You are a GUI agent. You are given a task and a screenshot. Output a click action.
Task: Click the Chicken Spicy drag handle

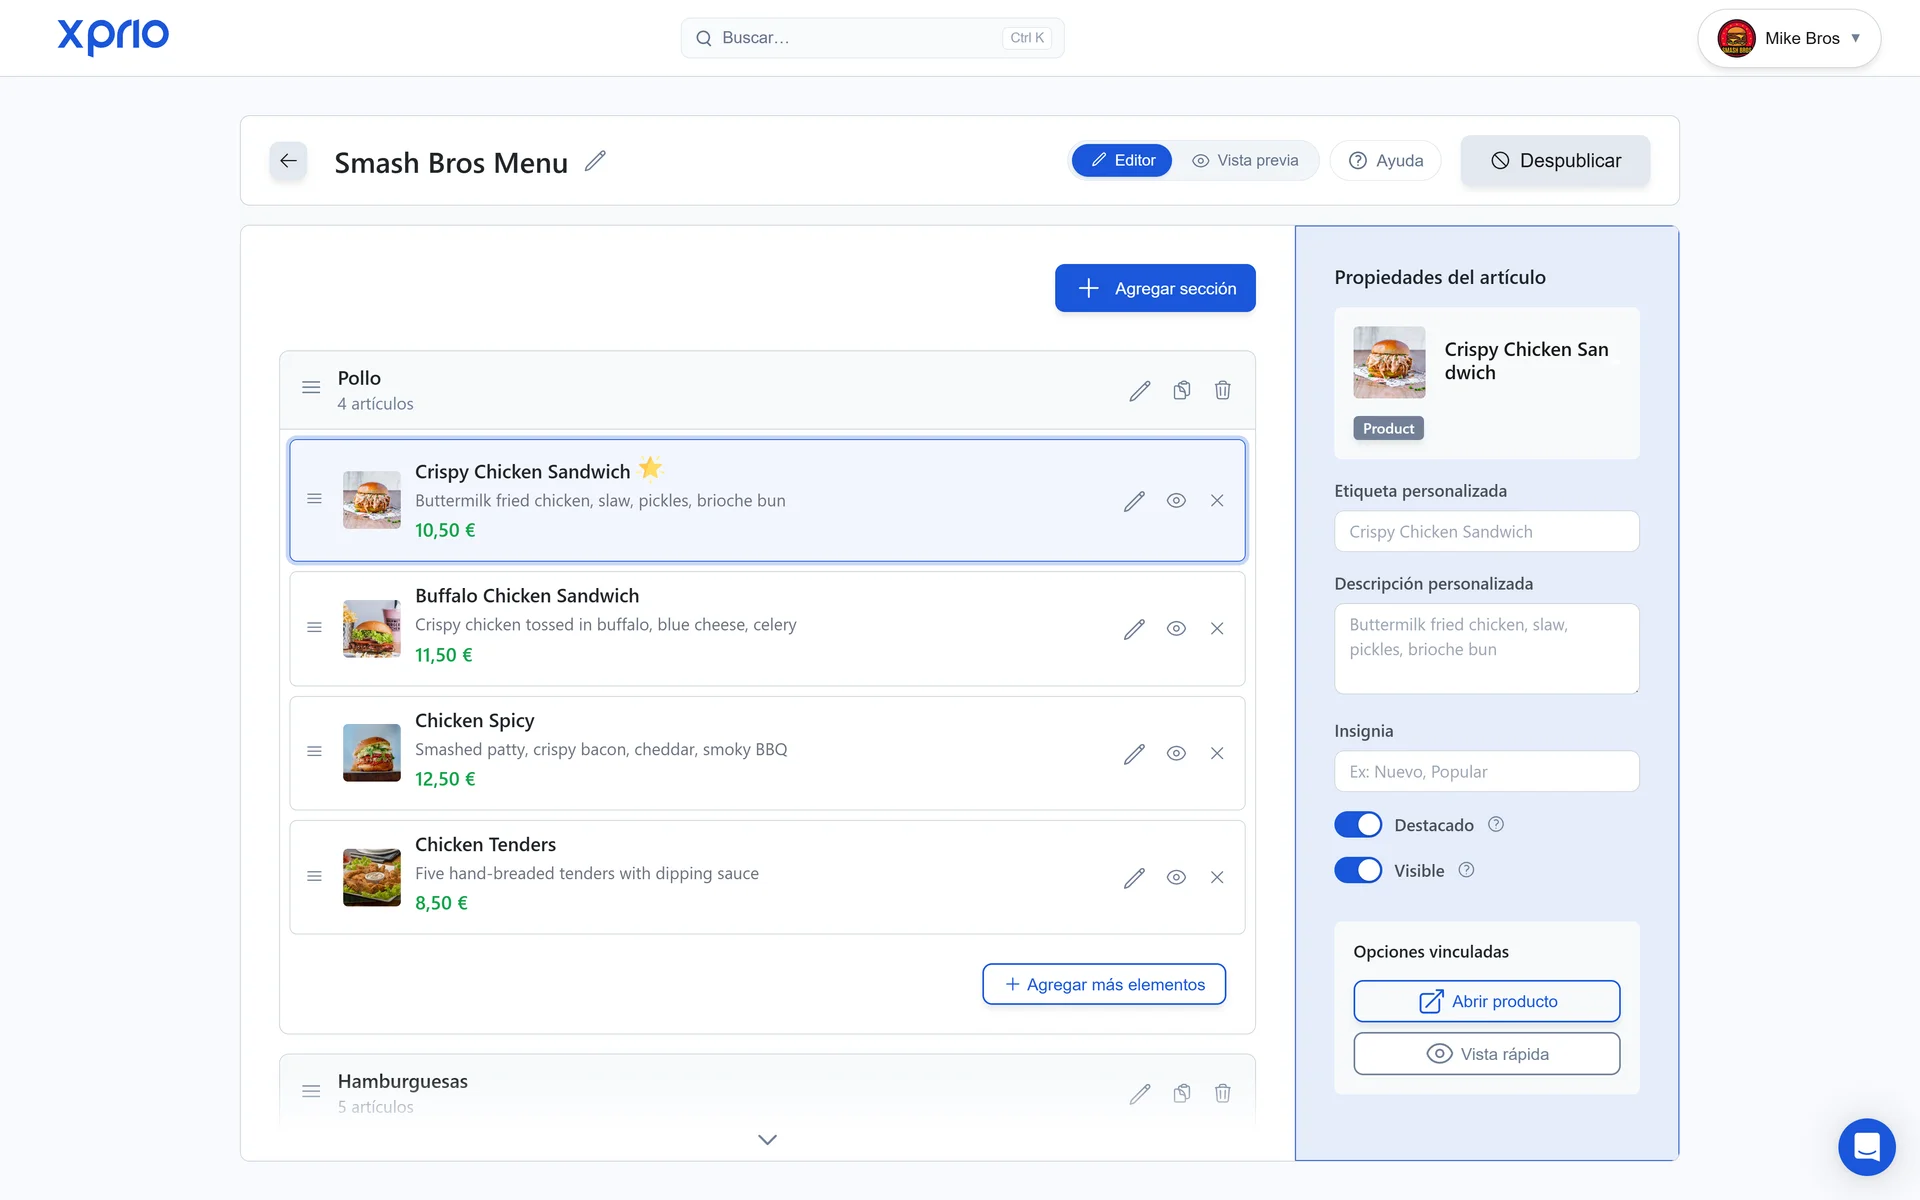point(314,752)
